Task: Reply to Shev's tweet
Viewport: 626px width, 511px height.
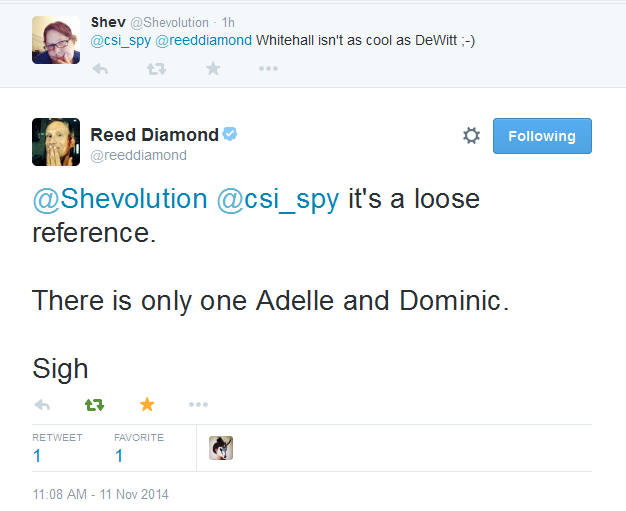Action: [x=100, y=69]
